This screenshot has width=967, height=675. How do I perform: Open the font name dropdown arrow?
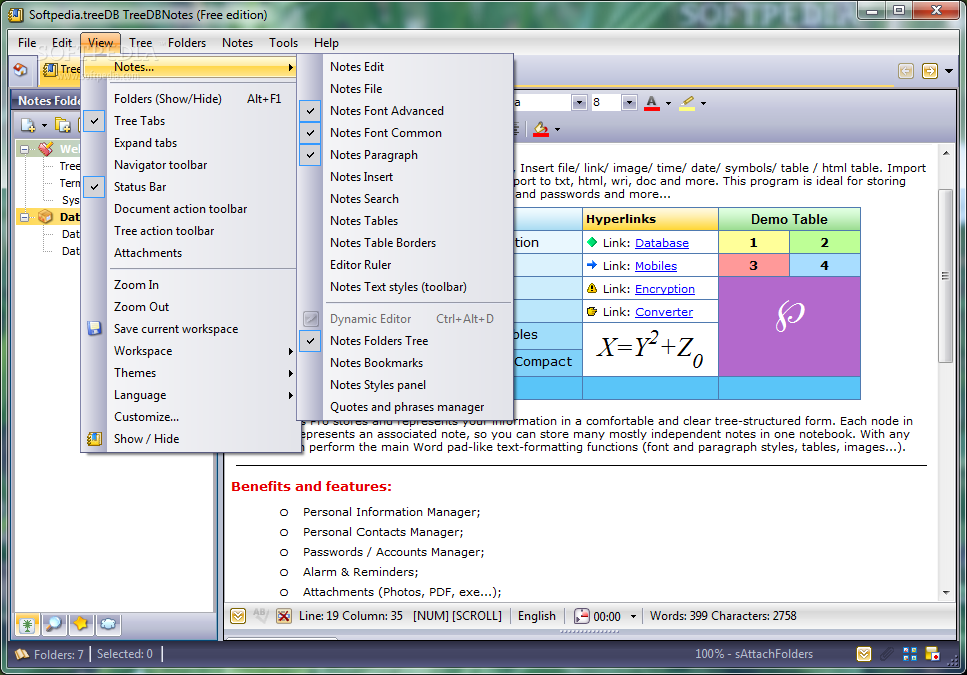[x=579, y=102]
